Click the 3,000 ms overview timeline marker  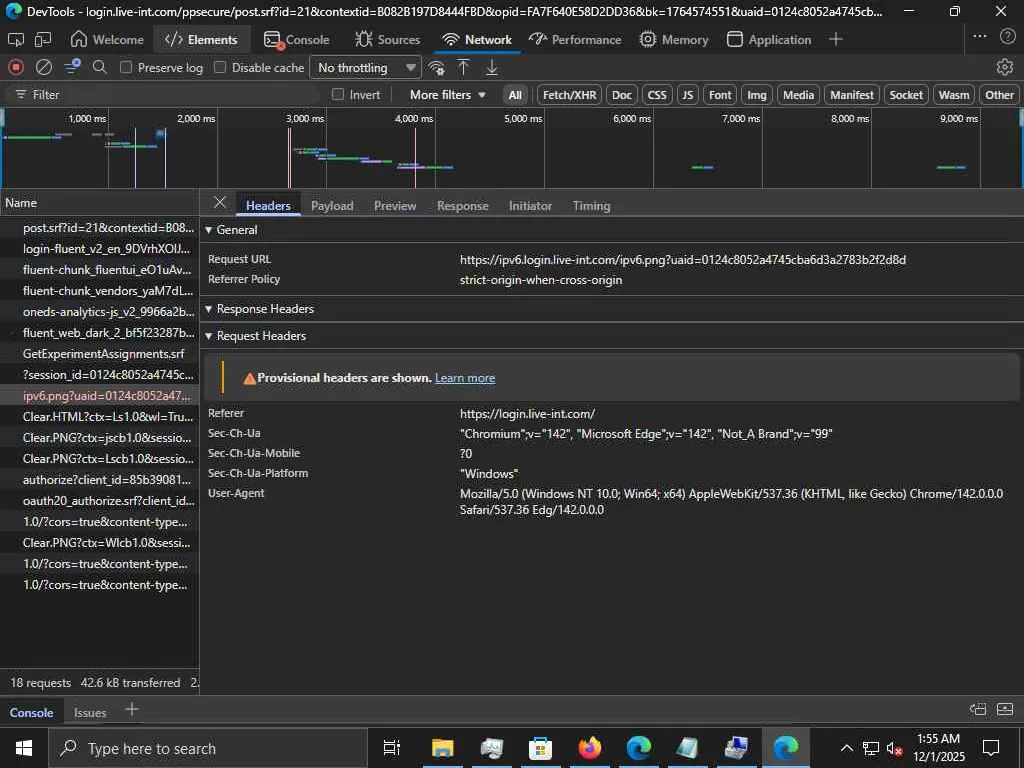[x=305, y=119]
